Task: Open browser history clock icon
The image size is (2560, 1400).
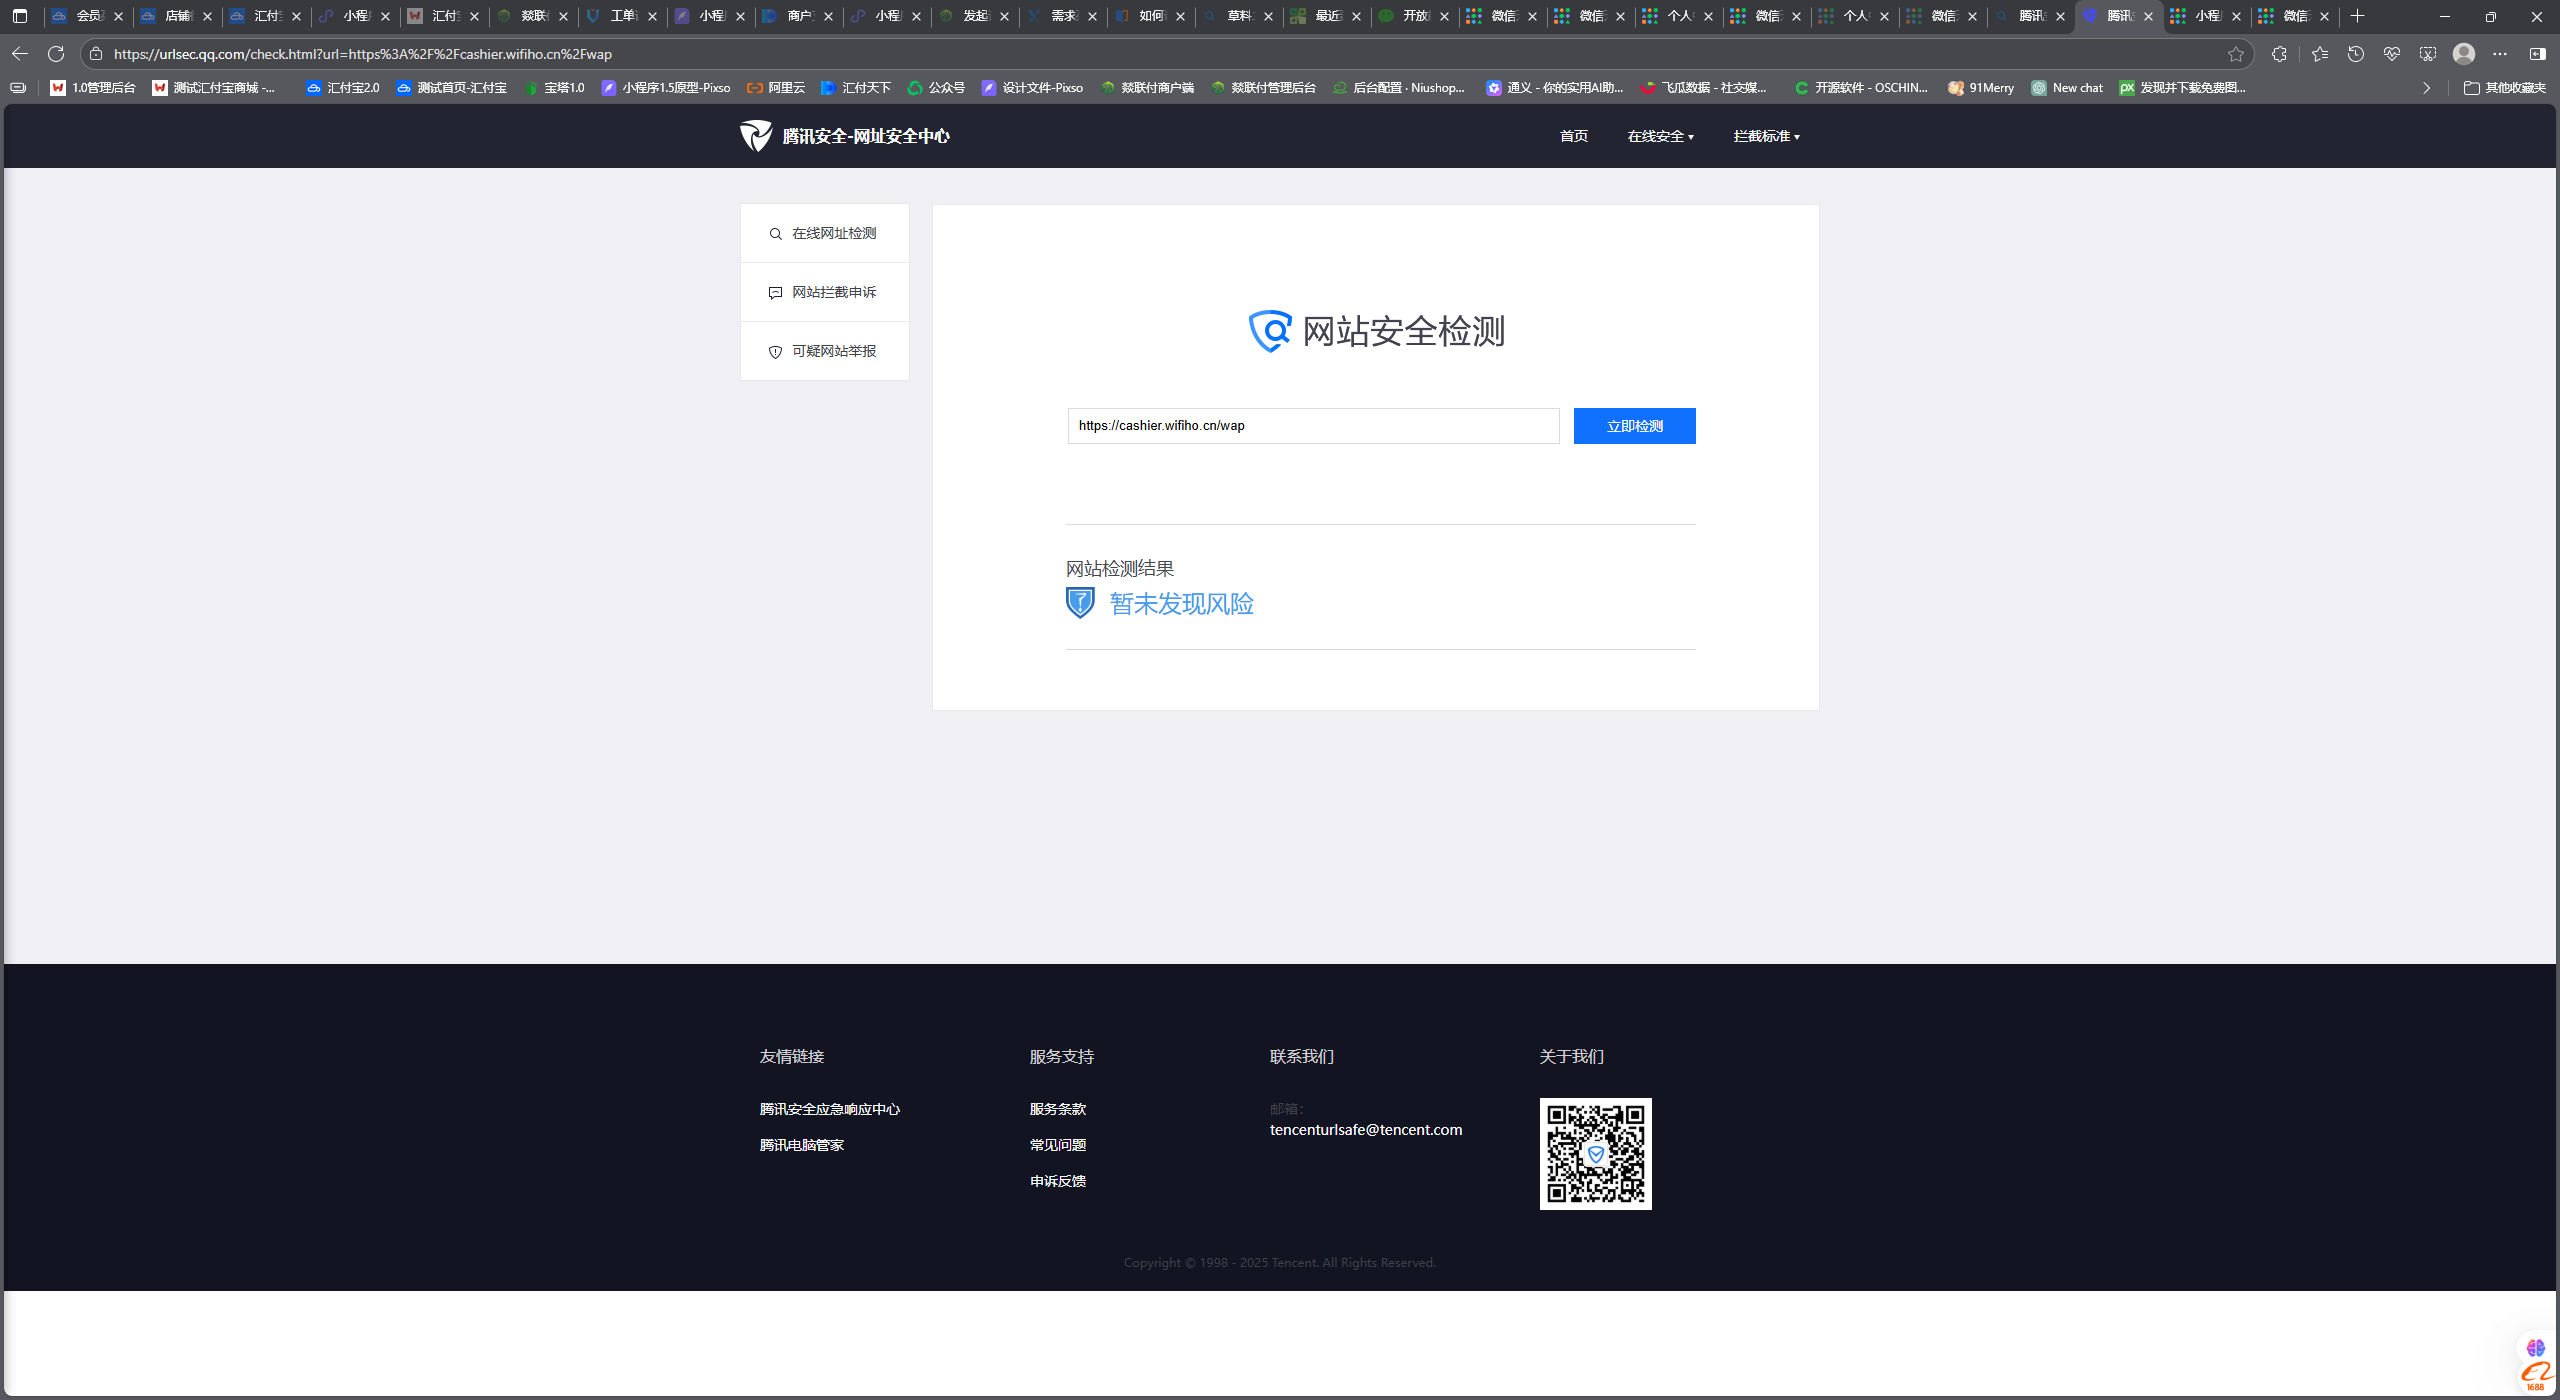Action: [2356, 54]
